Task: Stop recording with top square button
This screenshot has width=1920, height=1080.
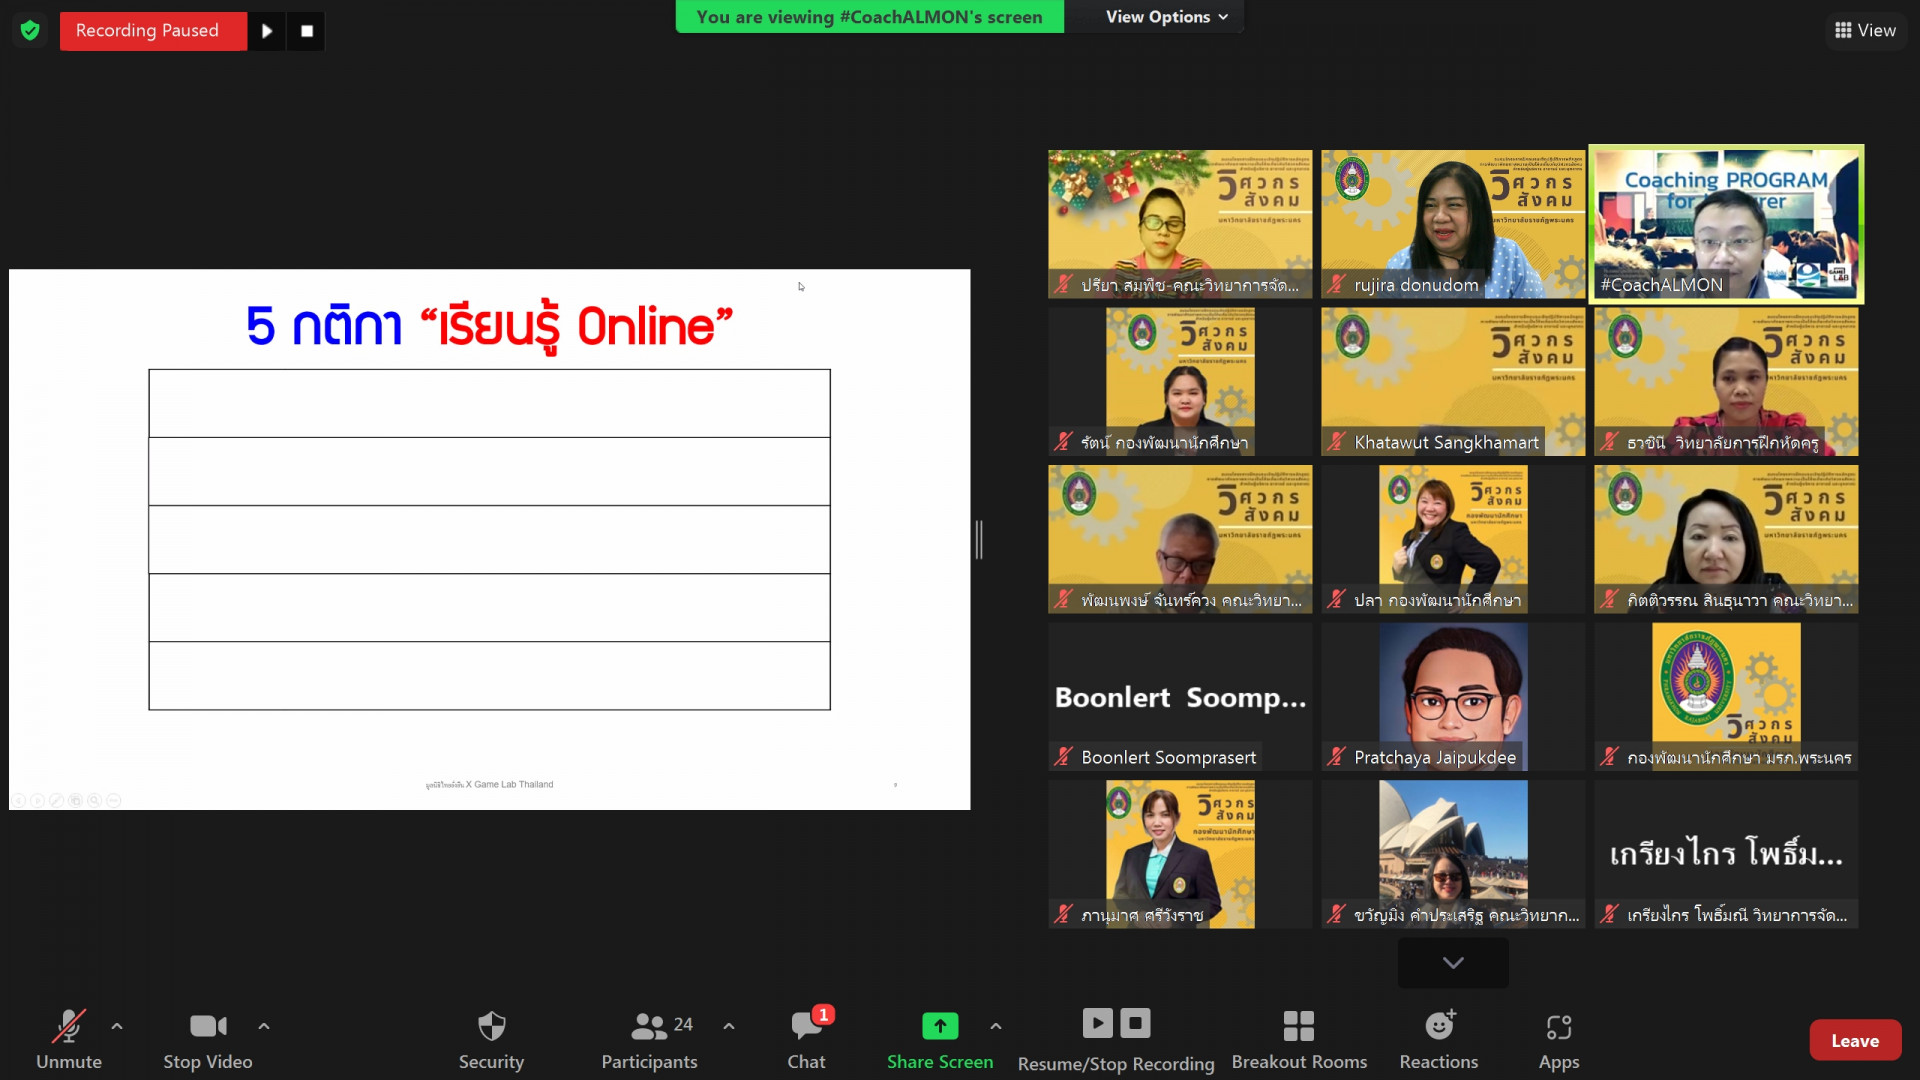Action: tap(307, 31)
